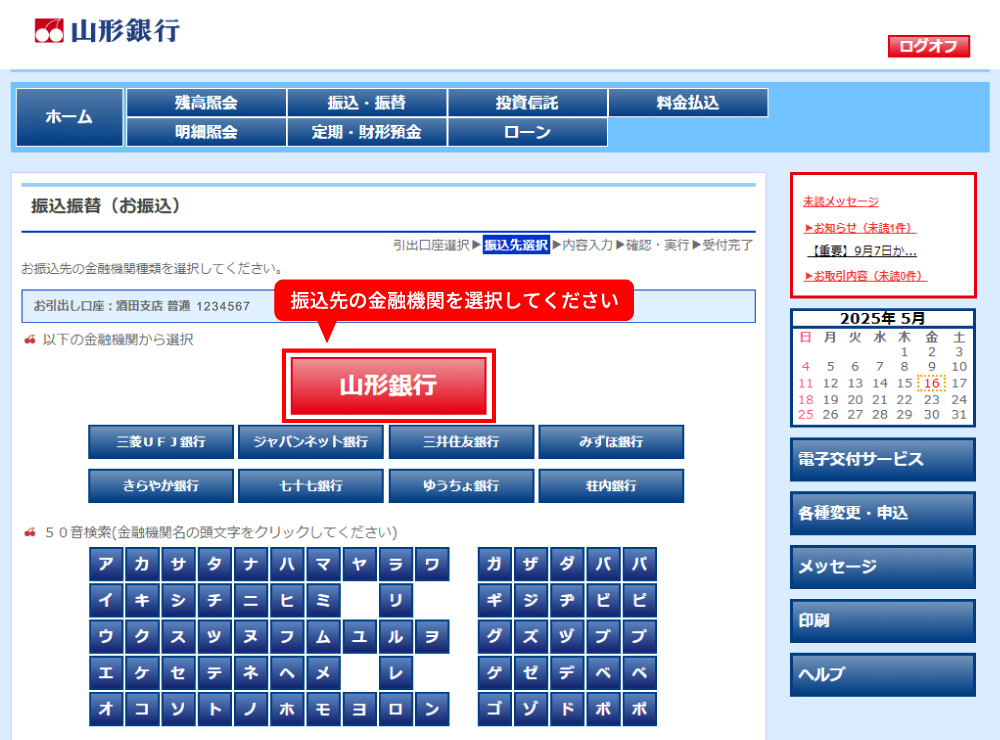Choose 三井住友銀行 as transfer destination
Viewport: 1000px width, 740px height.
point(461,442)
